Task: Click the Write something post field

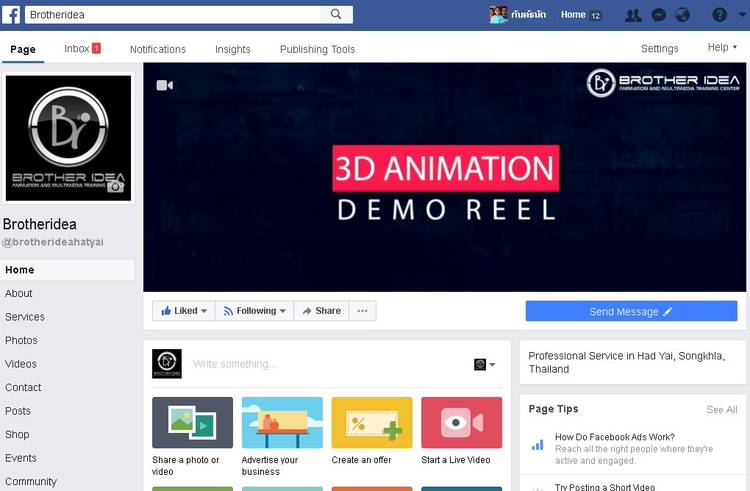Action: [x=320, y=364]
